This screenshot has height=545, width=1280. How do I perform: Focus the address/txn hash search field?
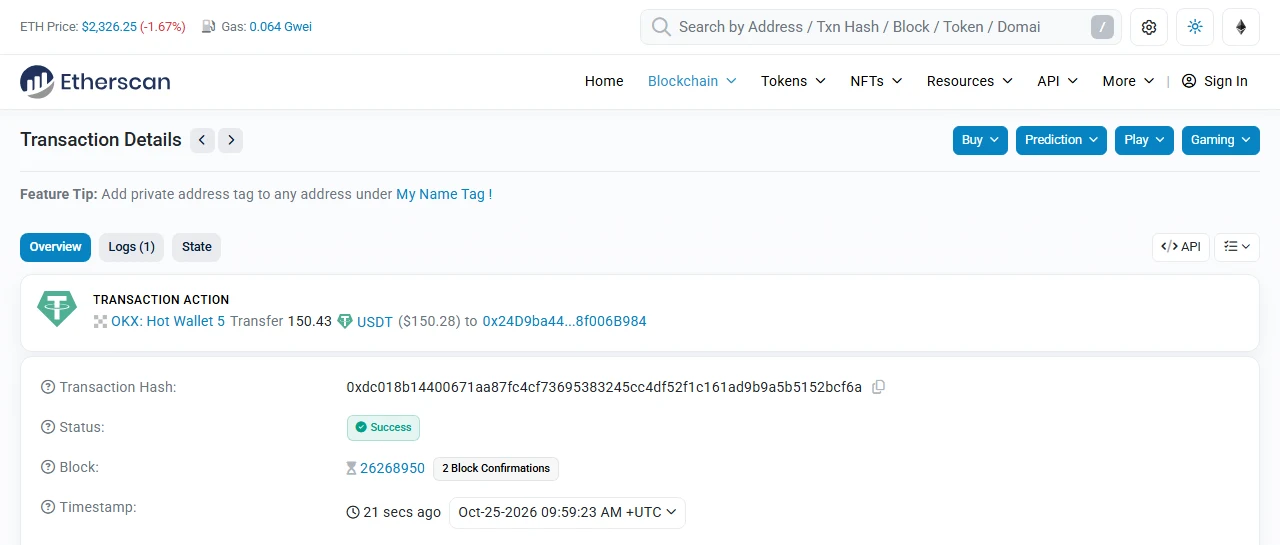[880, 27]
